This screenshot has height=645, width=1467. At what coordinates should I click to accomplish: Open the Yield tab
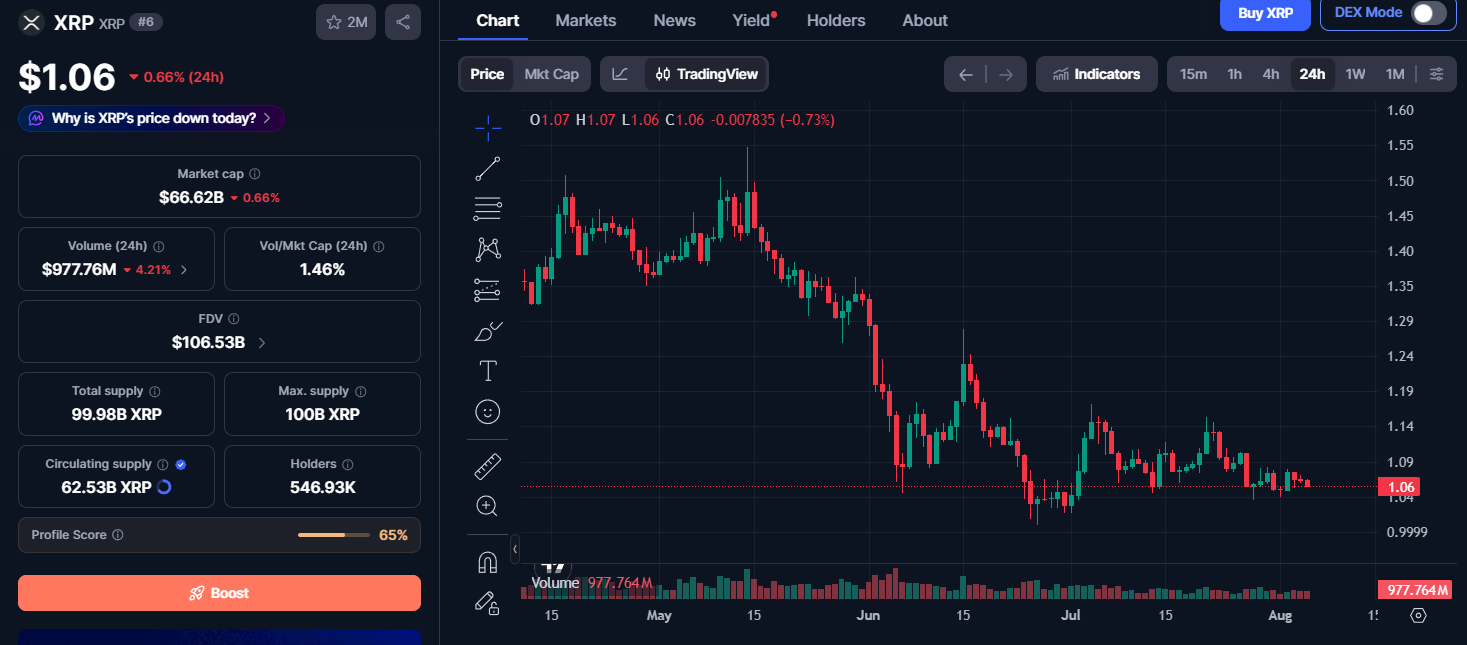tap(752, 20)
